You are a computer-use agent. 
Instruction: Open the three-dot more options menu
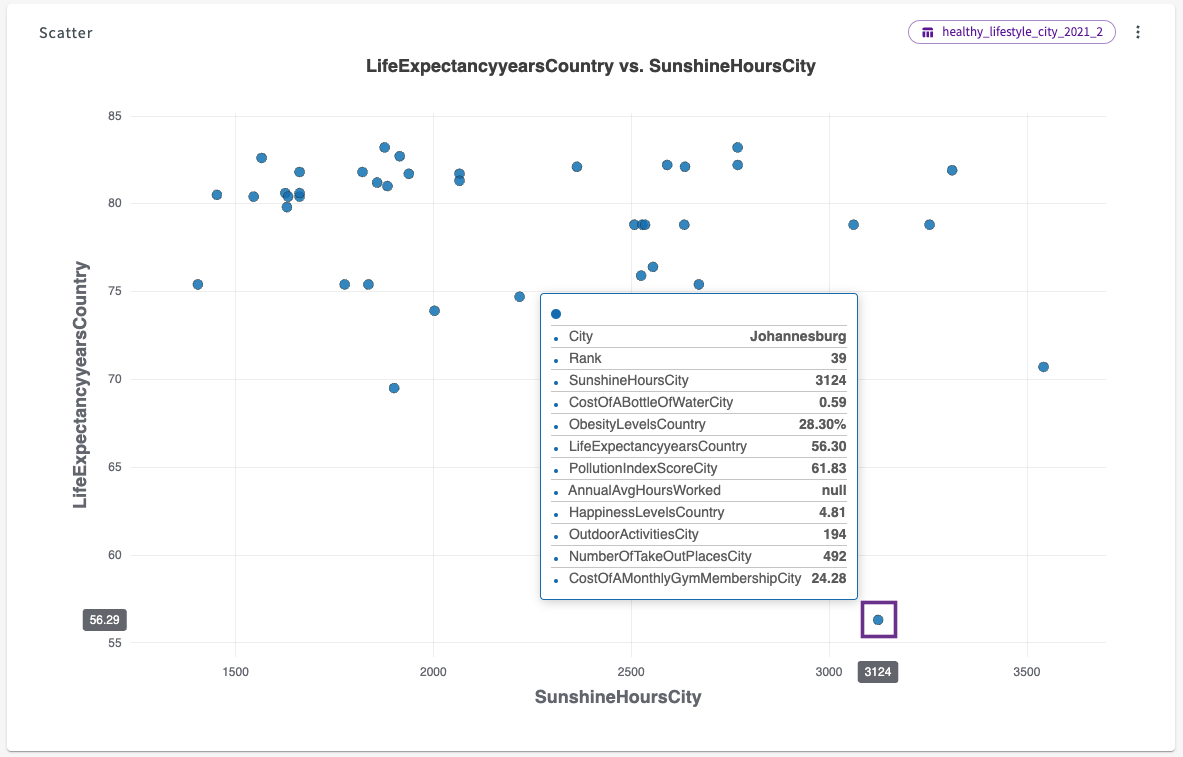click(1138, 32)
